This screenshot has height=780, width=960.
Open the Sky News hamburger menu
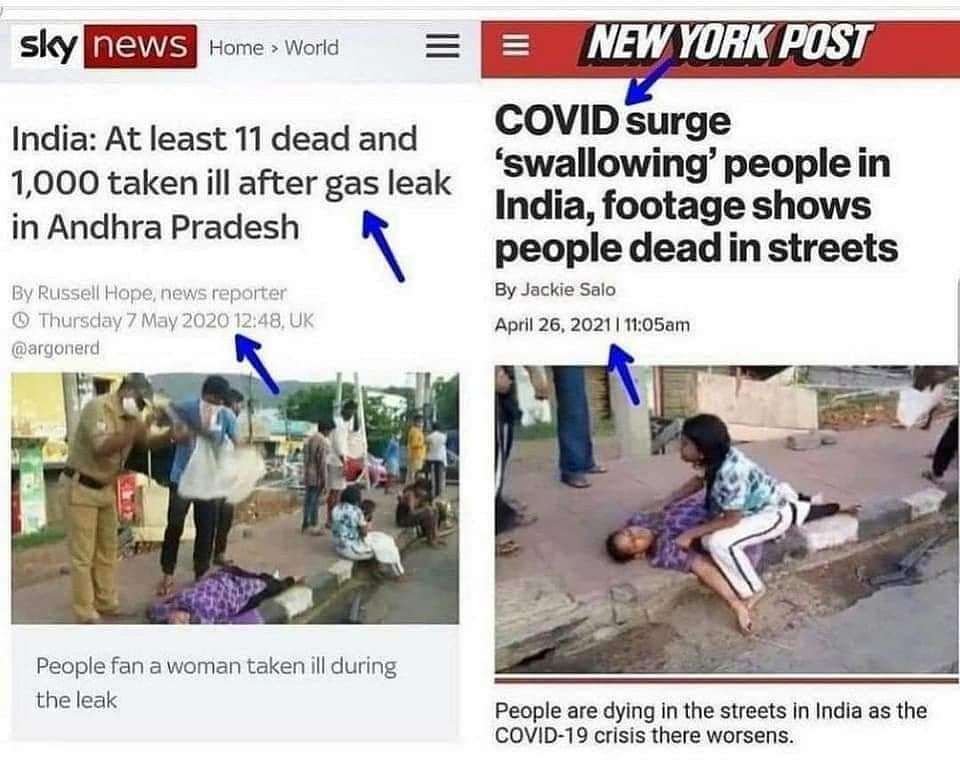point(443,46)
